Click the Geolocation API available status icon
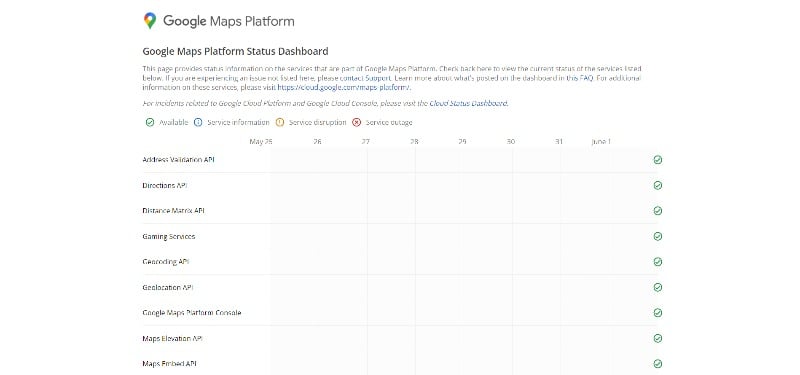 point(658,287)
